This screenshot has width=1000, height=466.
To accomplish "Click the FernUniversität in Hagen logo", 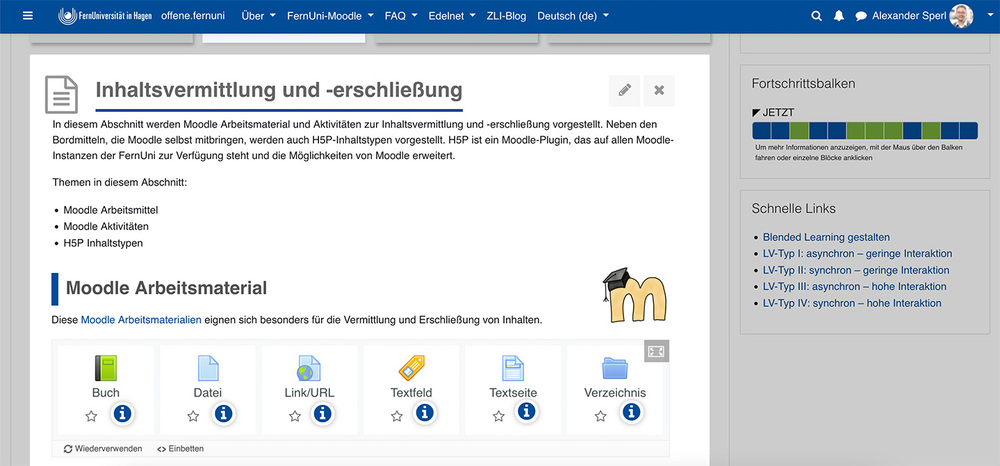I will (x=105, y=16).
